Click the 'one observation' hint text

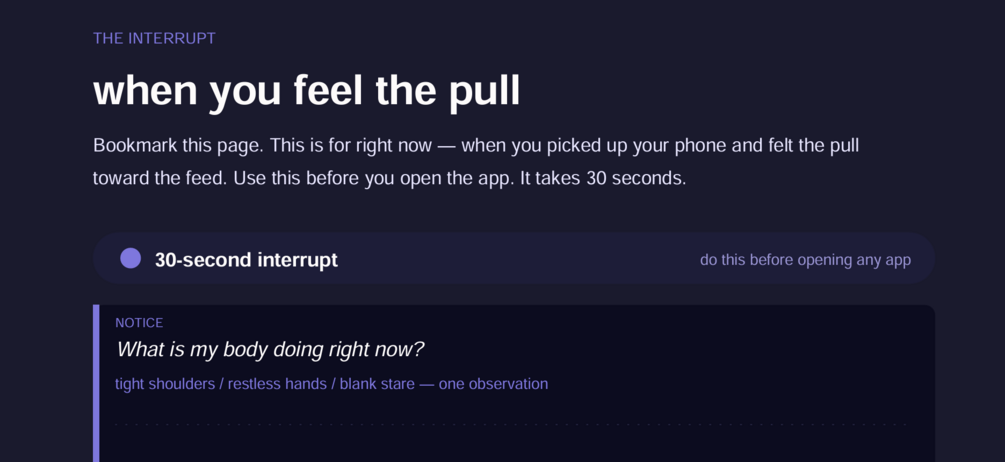pos(493,384)
